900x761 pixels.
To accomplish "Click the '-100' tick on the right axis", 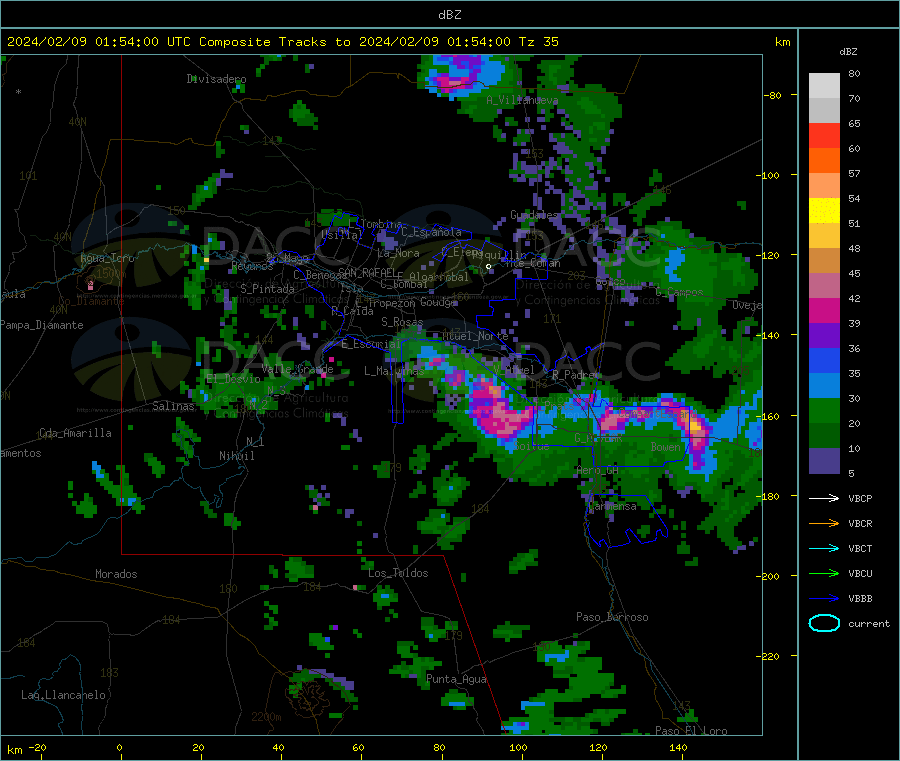I will click(769, 175).
